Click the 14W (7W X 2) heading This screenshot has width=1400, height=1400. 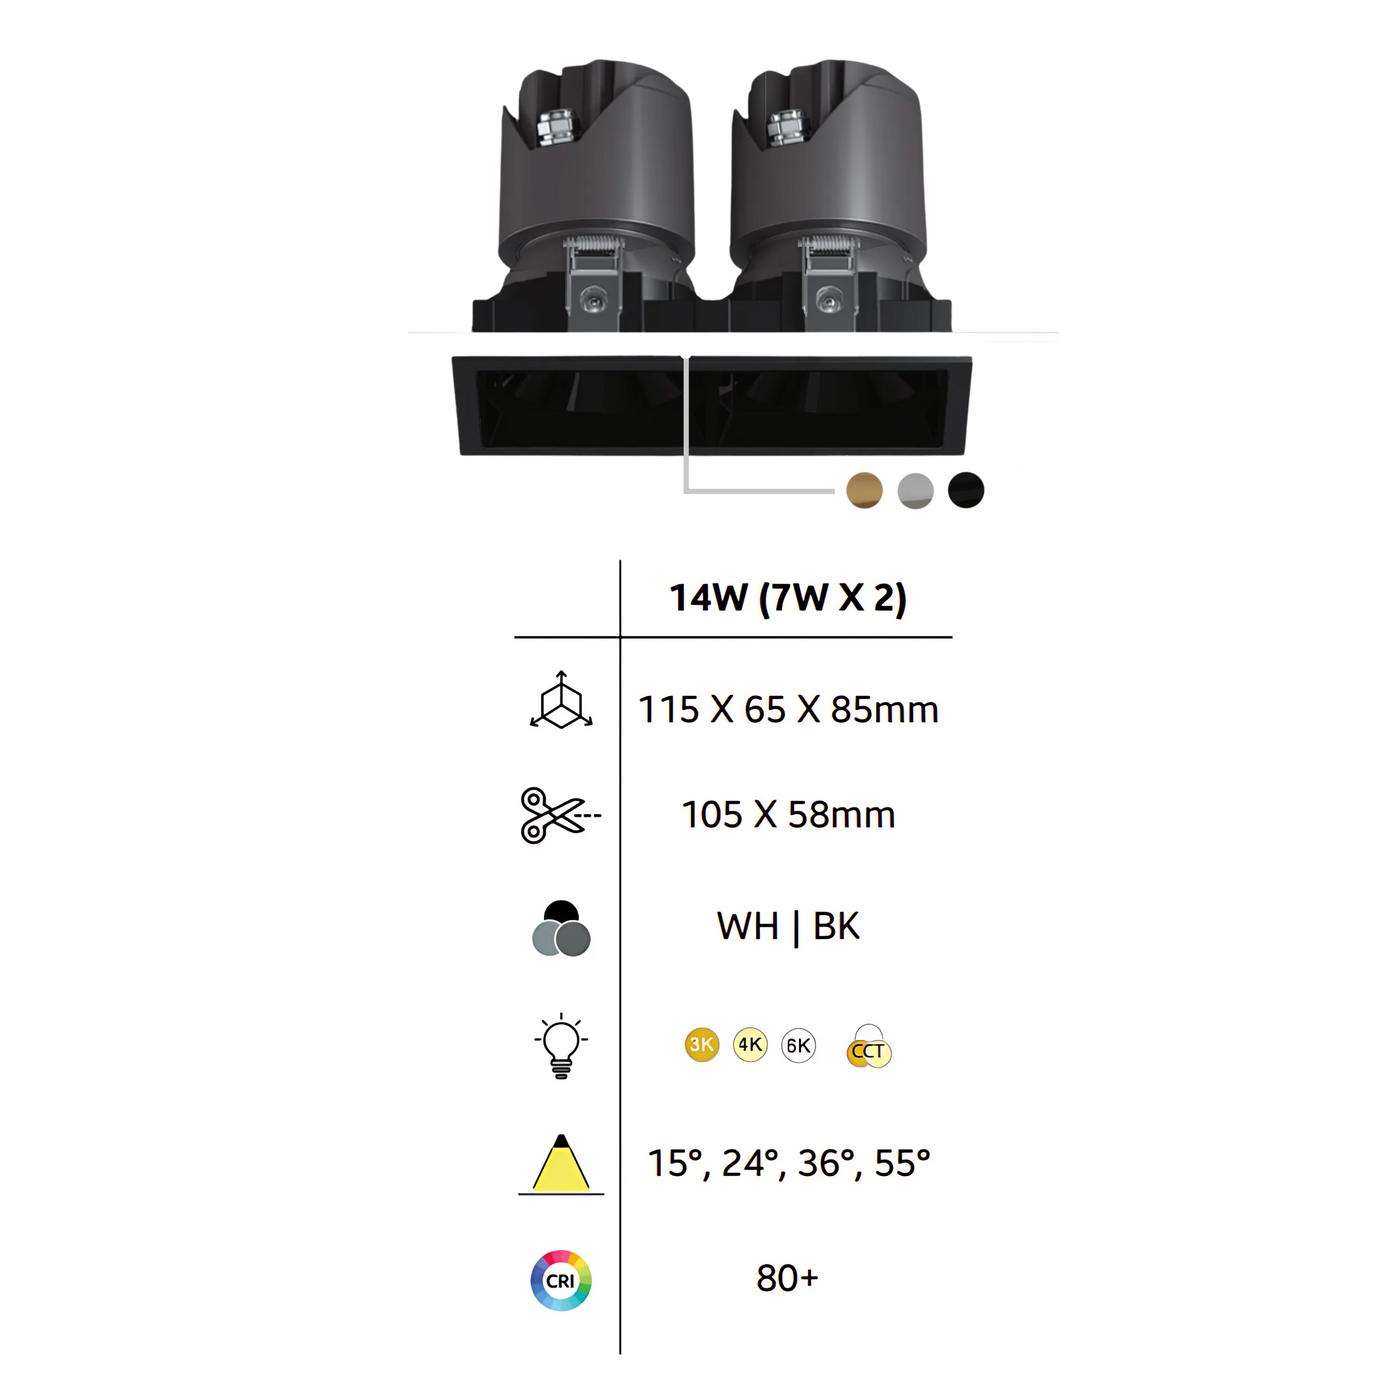788,597
